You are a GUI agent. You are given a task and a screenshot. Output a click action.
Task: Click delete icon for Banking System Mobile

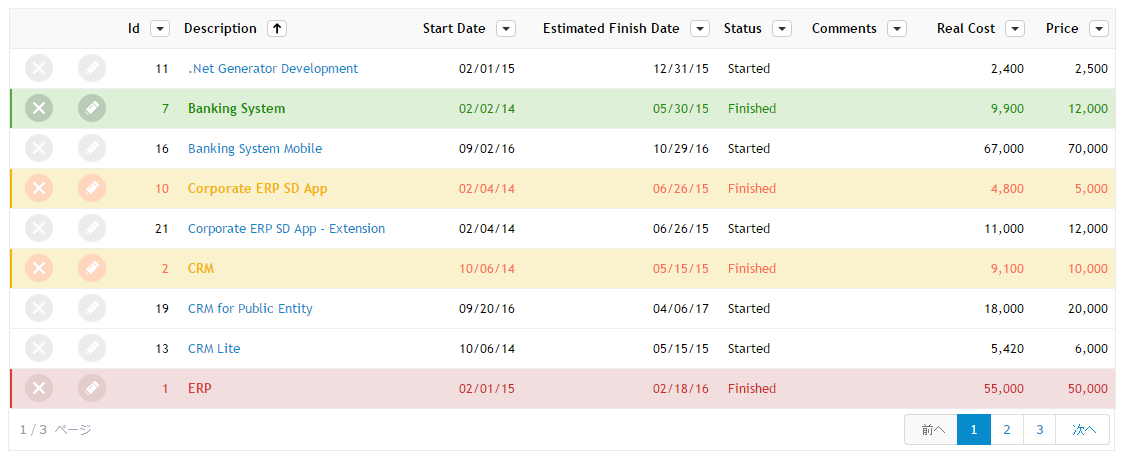(39, 149)
